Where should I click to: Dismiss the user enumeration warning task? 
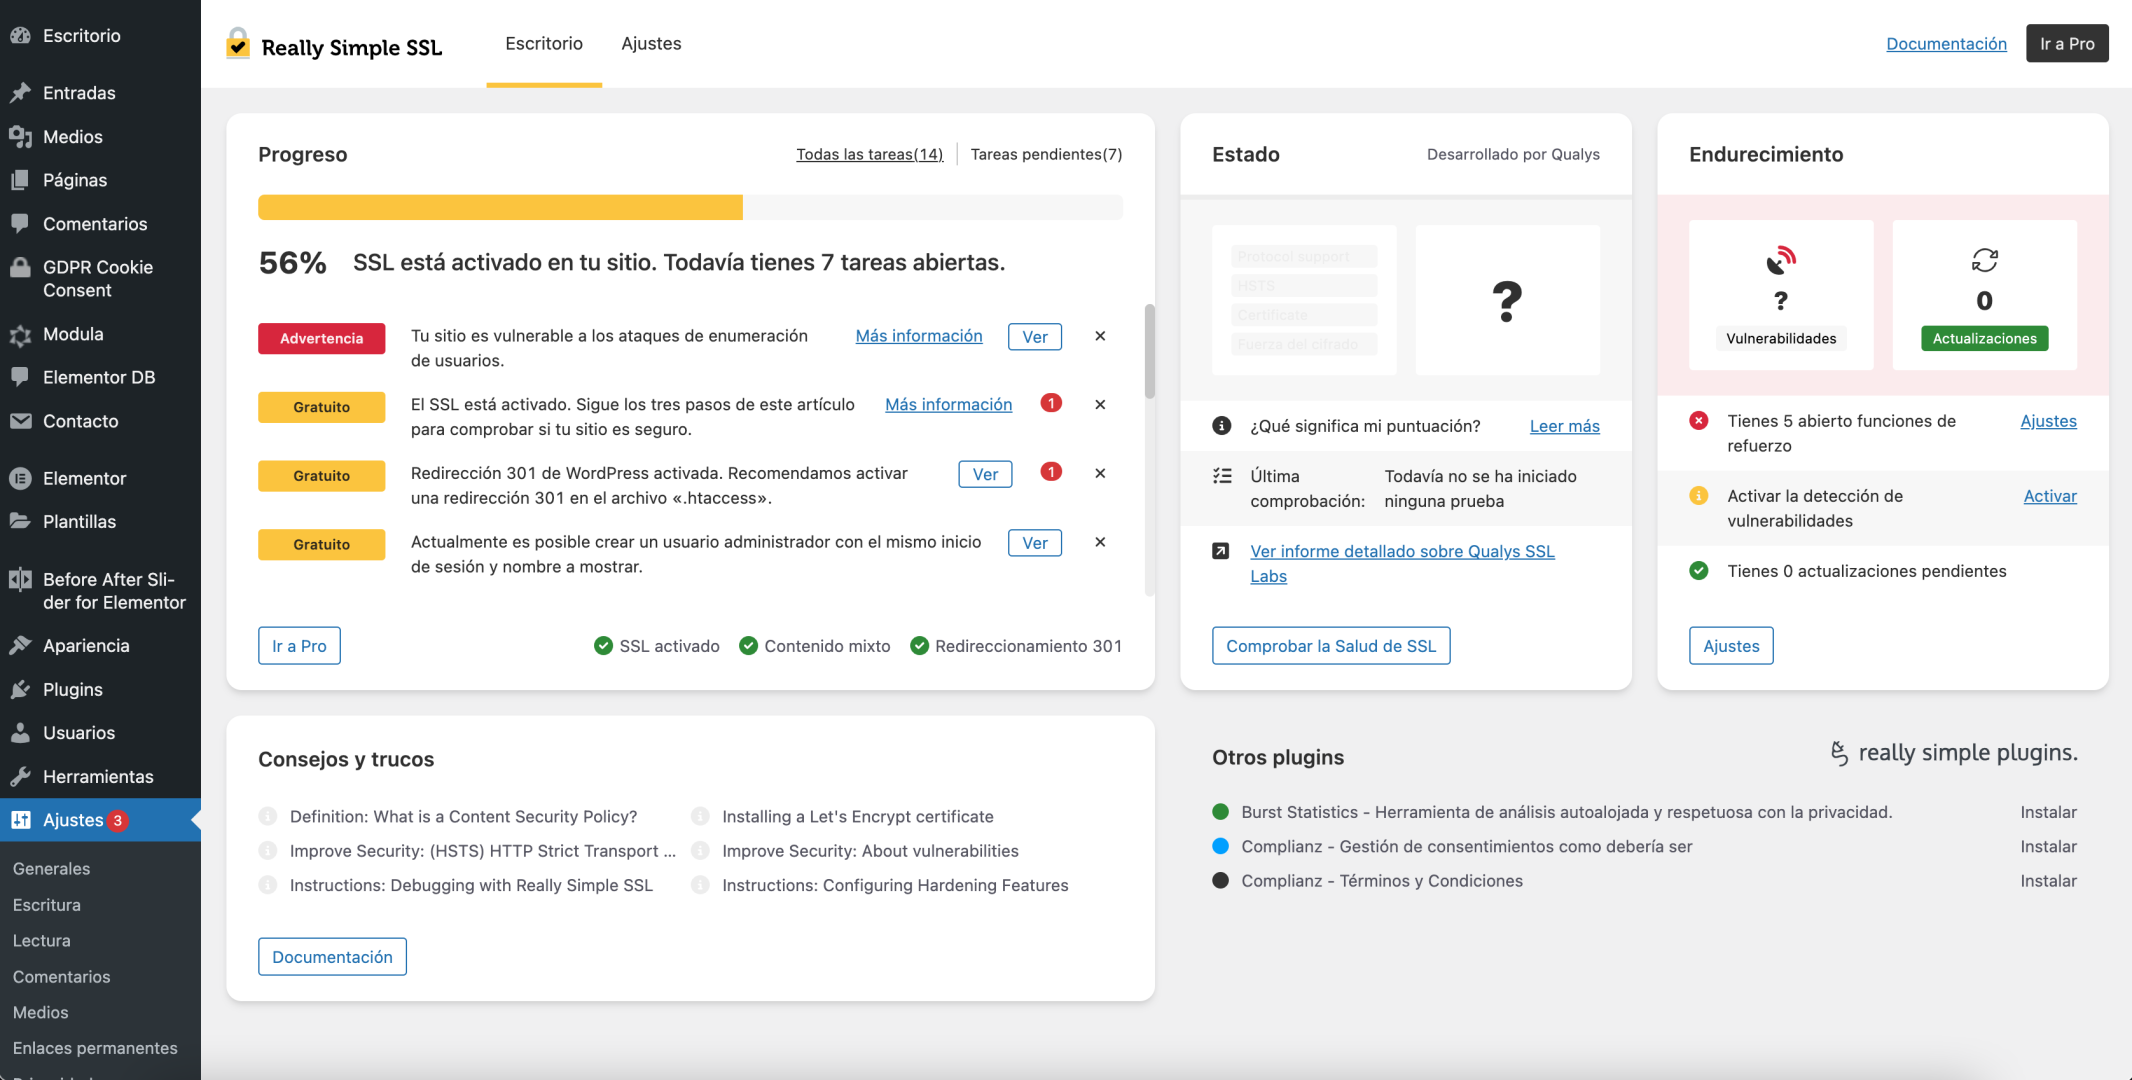click(1100, 336)
